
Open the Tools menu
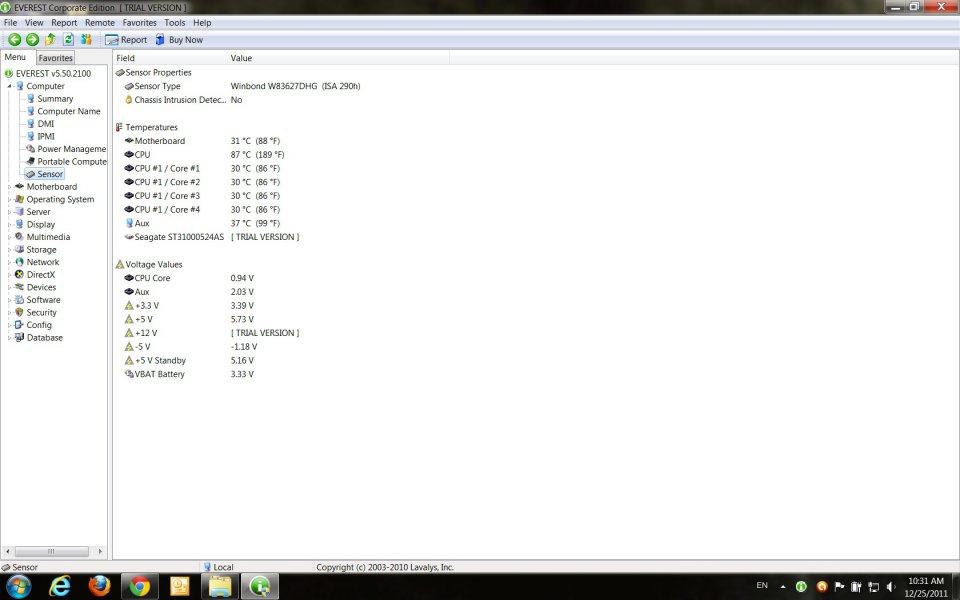[x=174, y=23]
